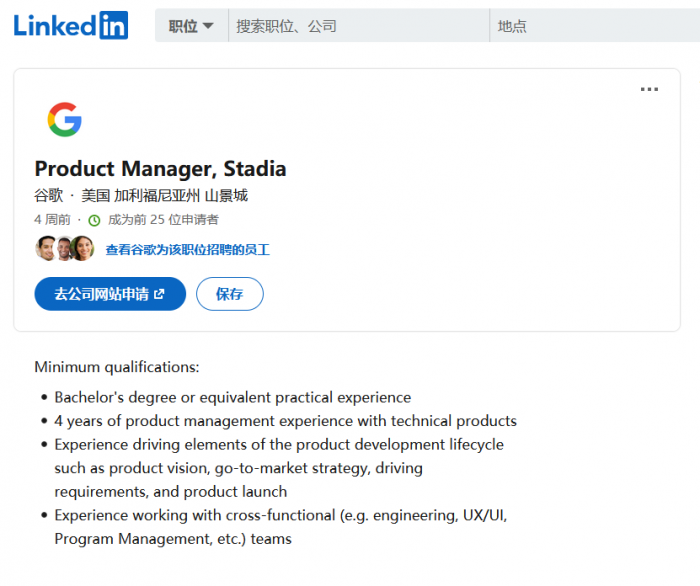Click the 成为前 25 位申请者 text
The width and height of the screenshot is (700, 586).
(x=163, y=220)
